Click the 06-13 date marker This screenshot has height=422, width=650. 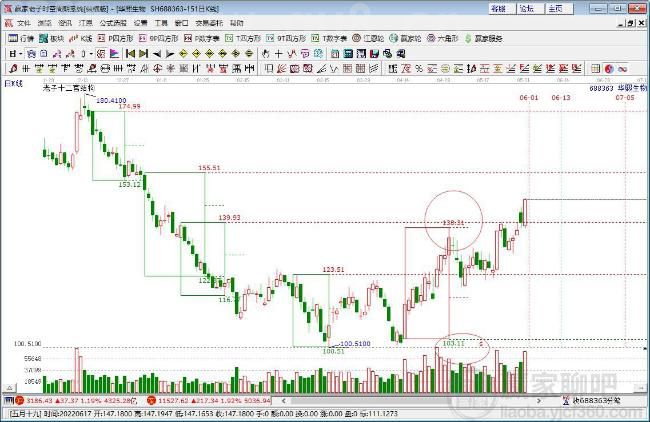pos(561,97)
